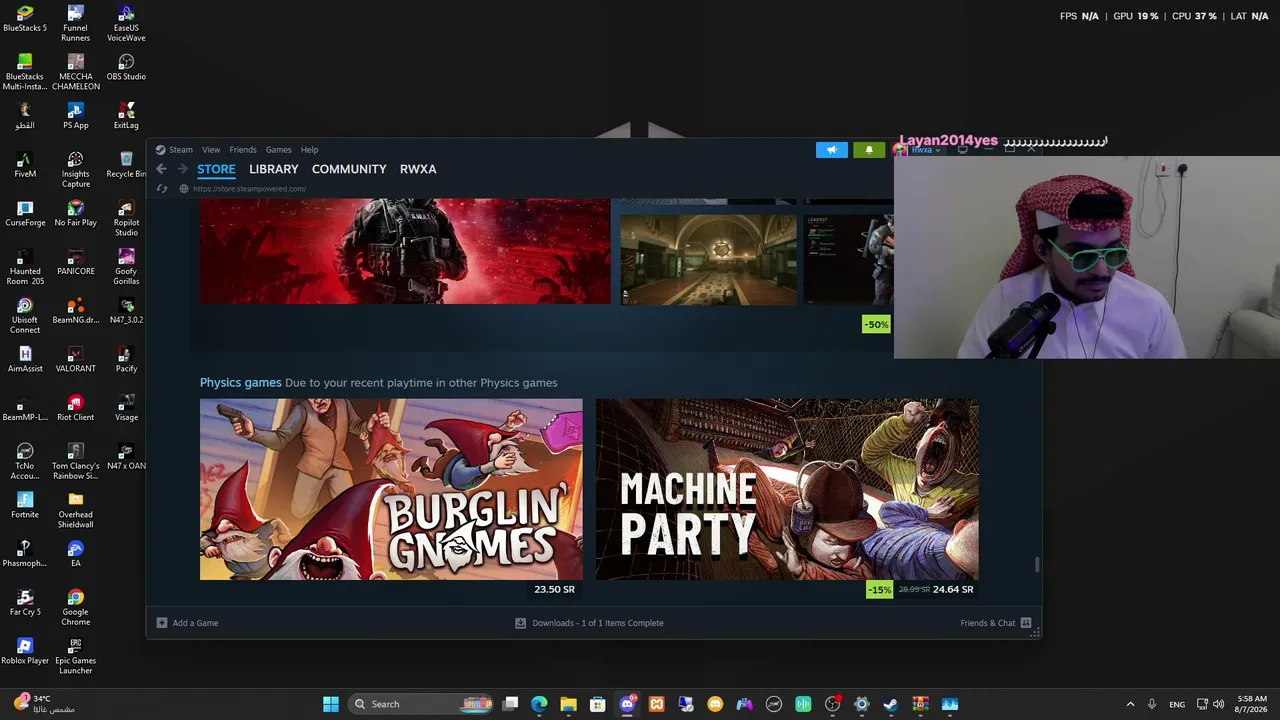The width and height of the screenshot is (1280, 720).
Task: Open Microsoft Edge from the taskbar
Action: [x=539, y=704]
